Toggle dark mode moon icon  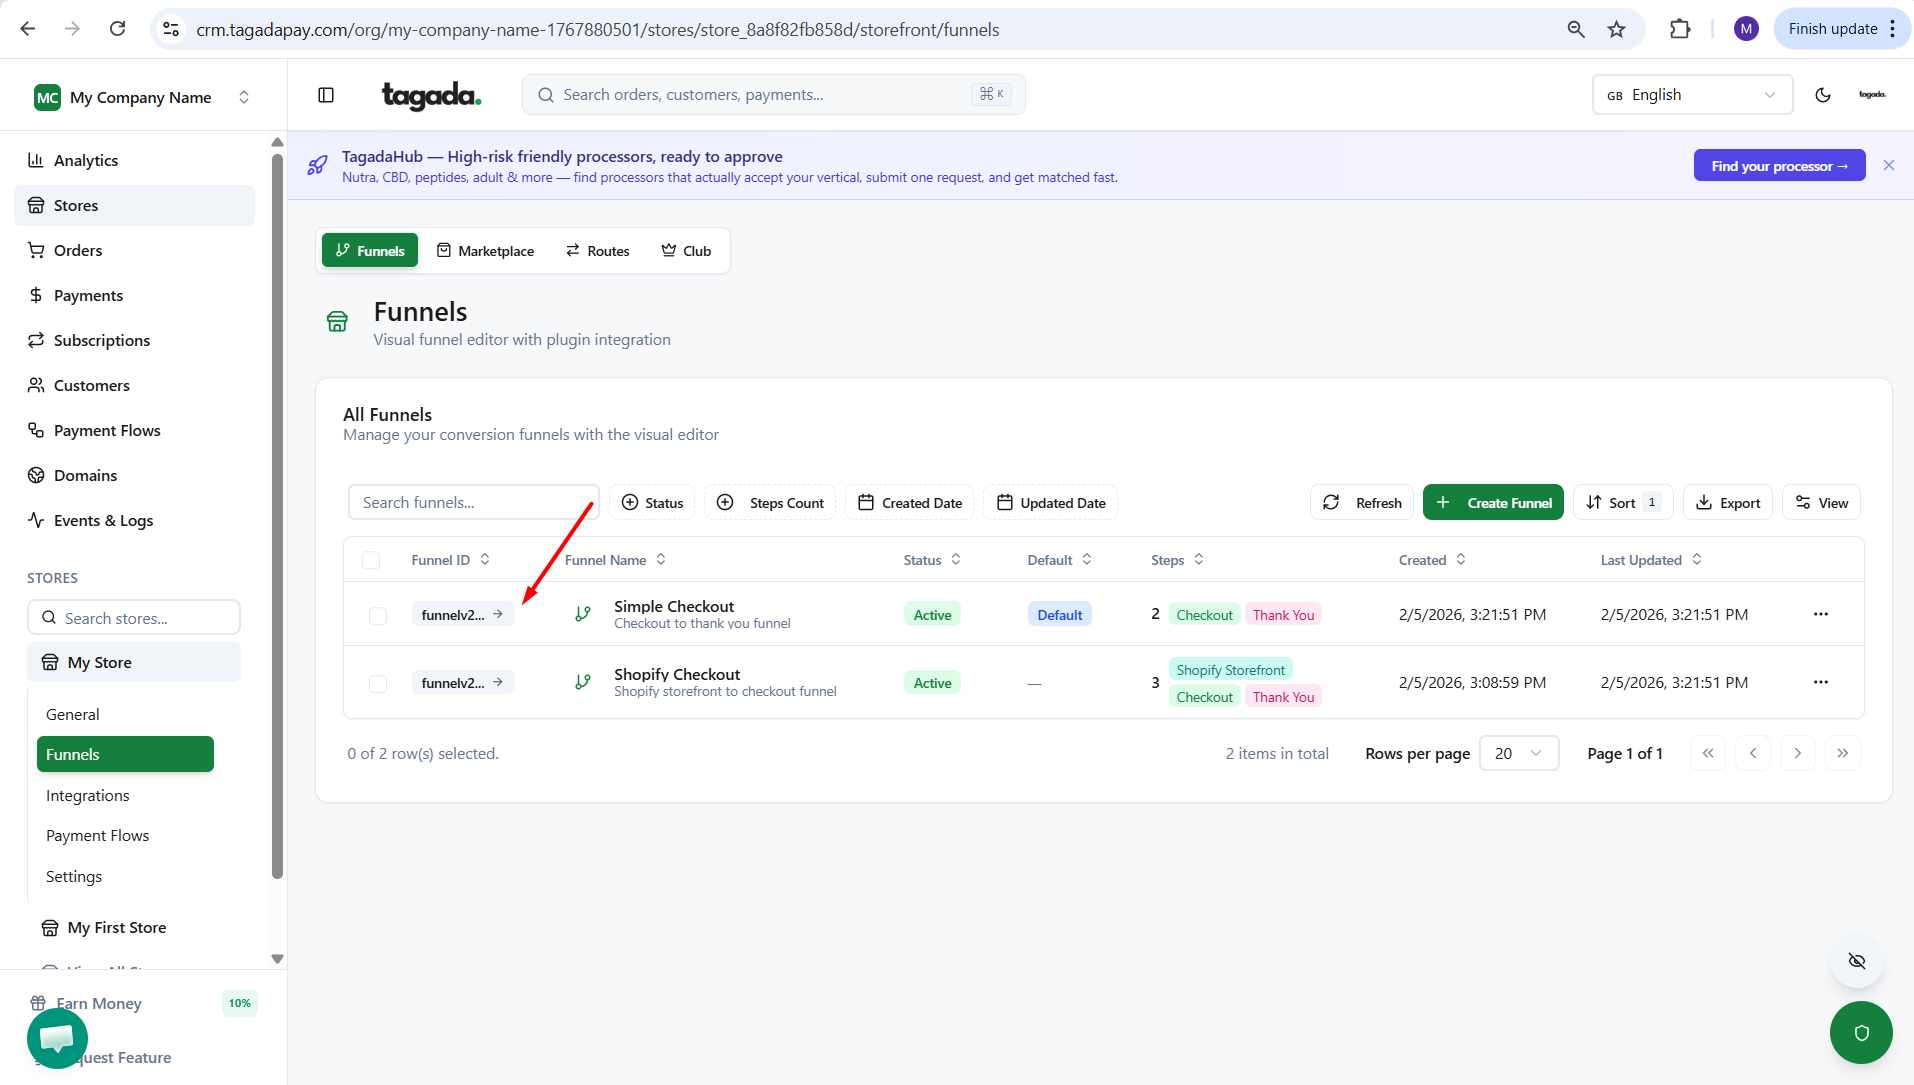tap(1822, 95)
